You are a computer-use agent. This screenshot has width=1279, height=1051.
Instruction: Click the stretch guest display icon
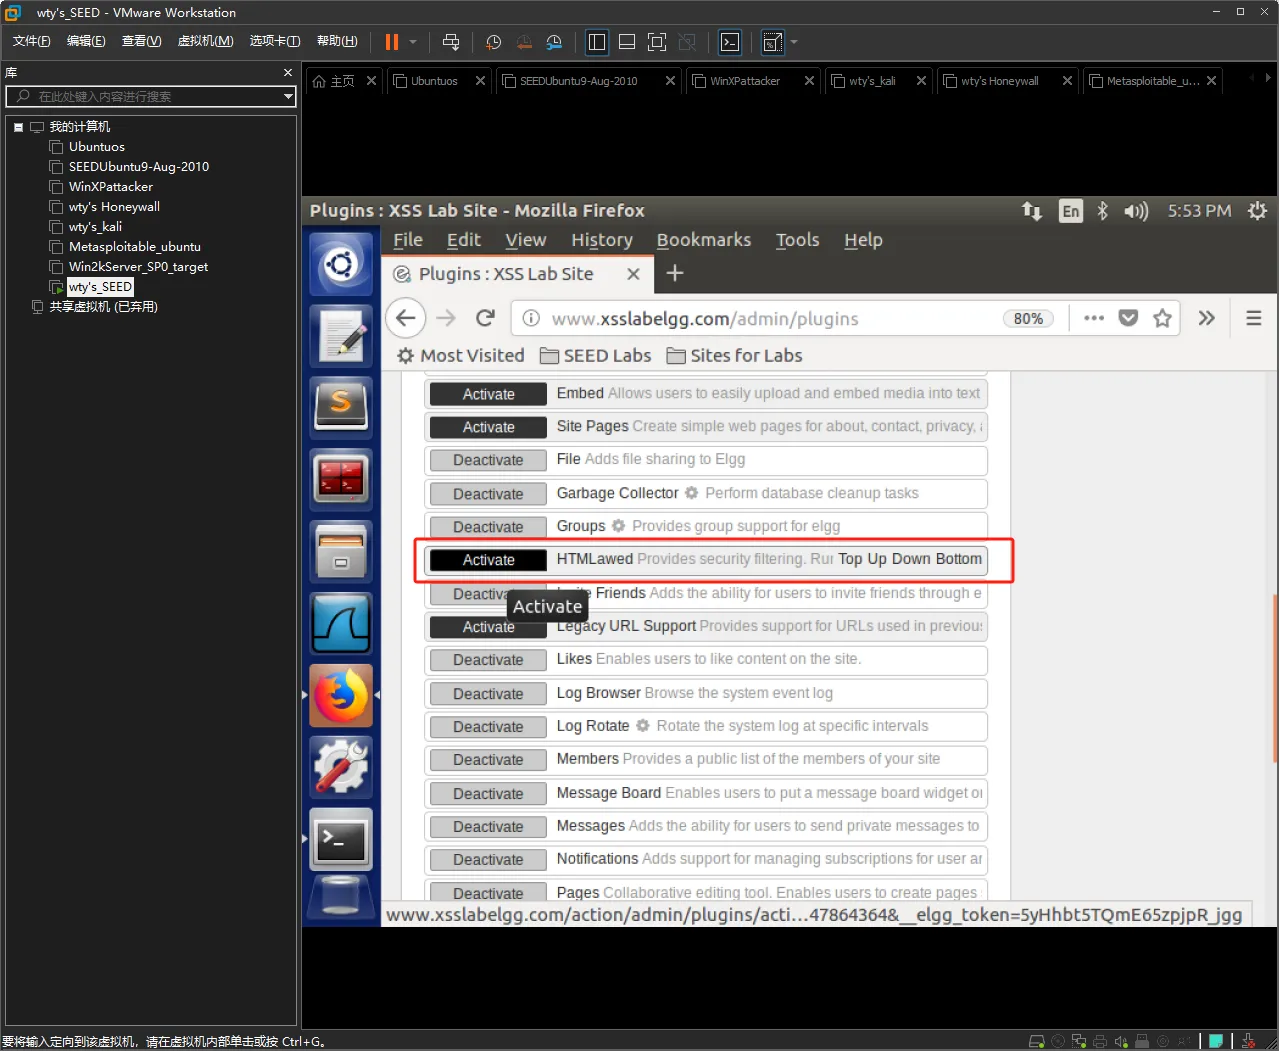[772, 42]
